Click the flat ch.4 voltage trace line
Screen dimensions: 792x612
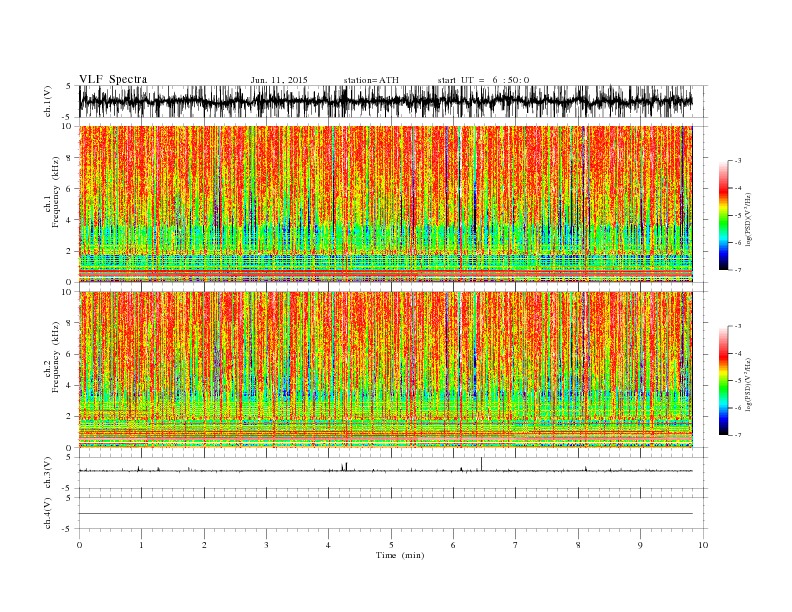(385, 514)
